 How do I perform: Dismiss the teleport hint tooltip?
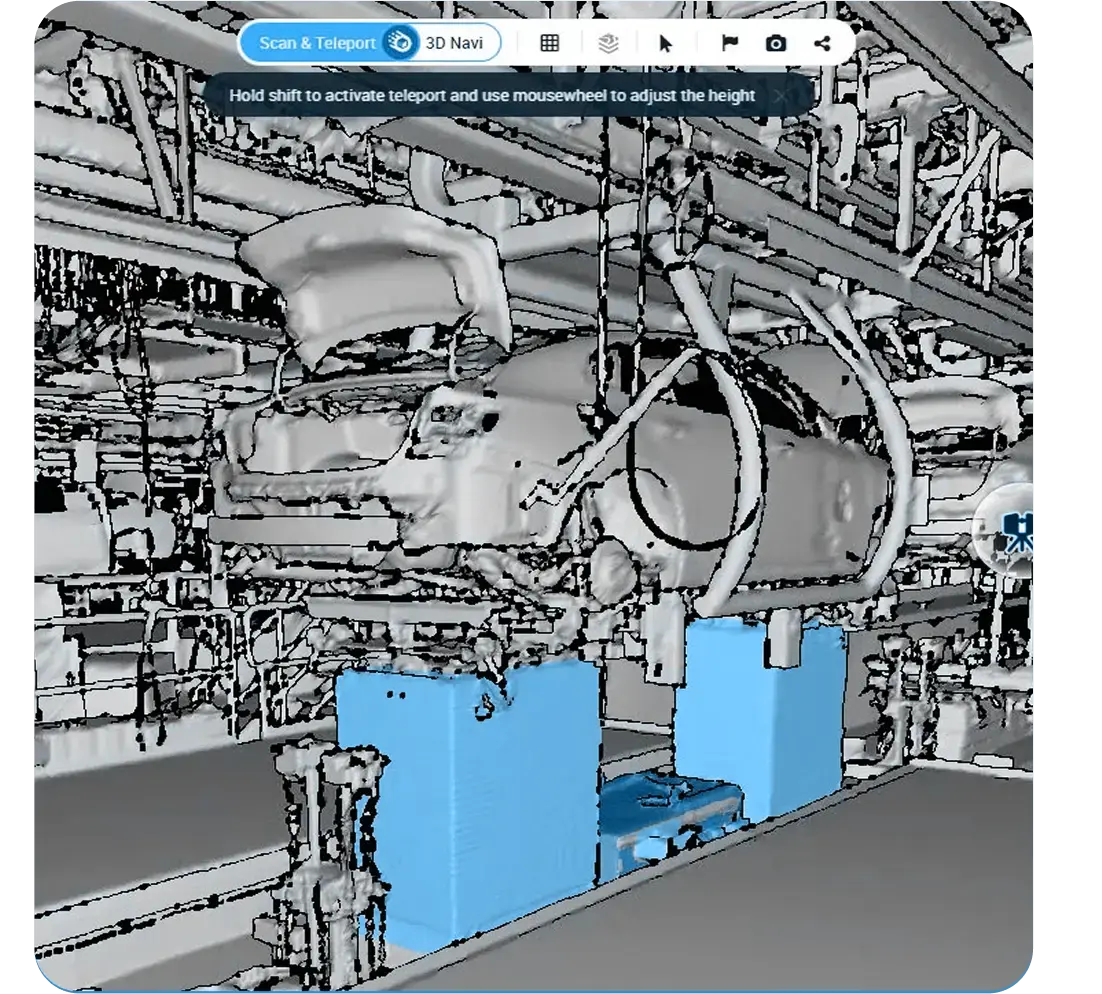781,96
